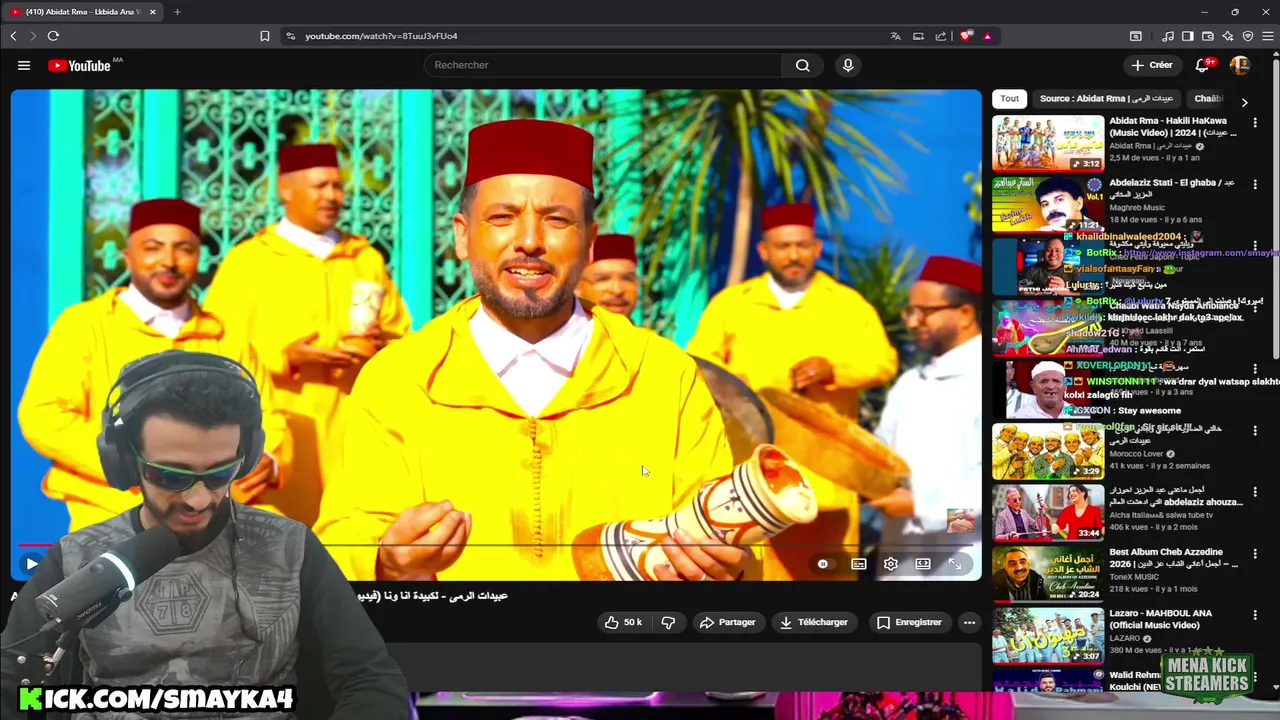The height and width of the screenshot is (720, 1280).
Task: Open the player settings gear
Action: click(x=891, y=564)
